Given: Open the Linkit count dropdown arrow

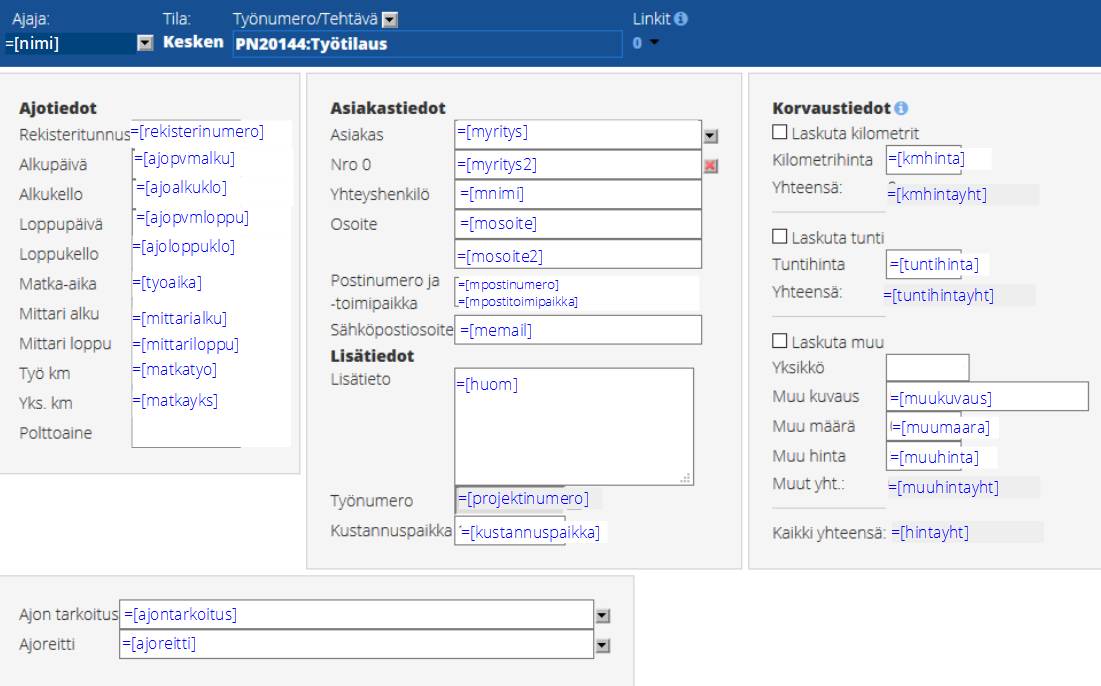Looking at the screenshot, I should point(655,43).
